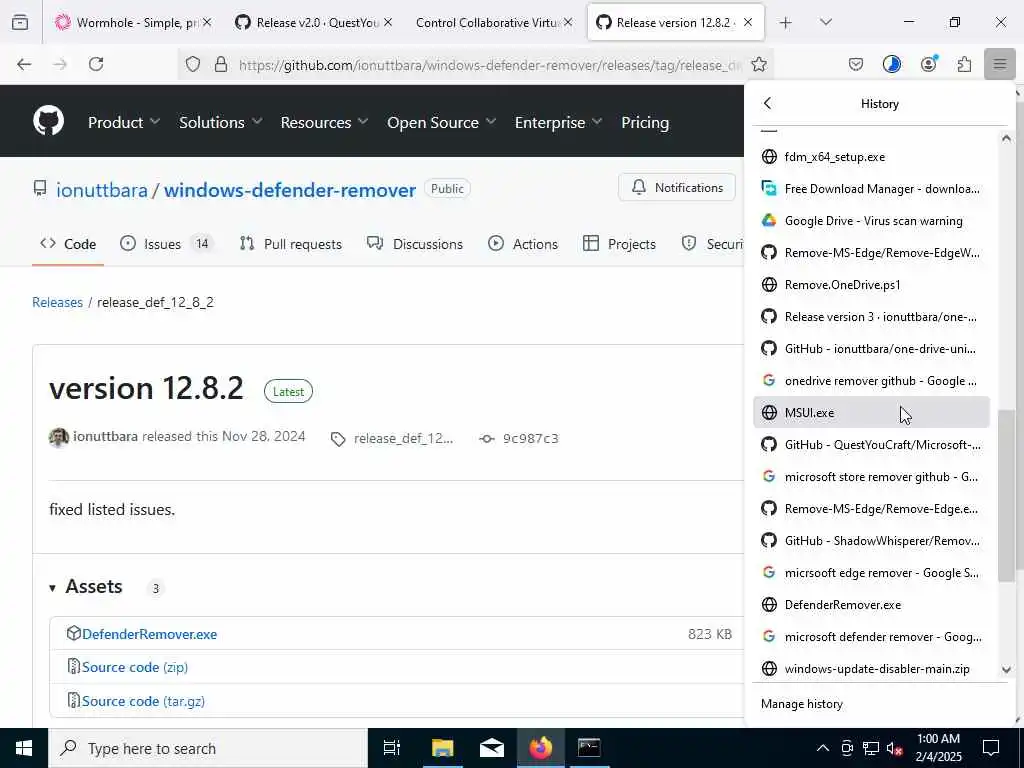Collapse the Assets section triangle
This screenshot has width=1024, height=768.
pyautogui.click(x=52, y=588)
